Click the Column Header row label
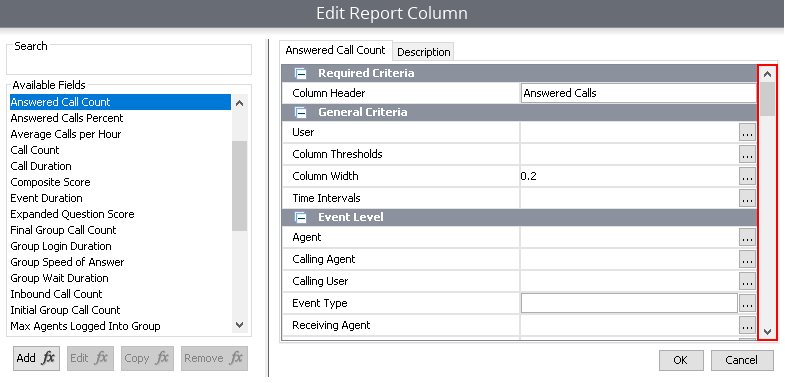The height and width of the screenshot is (383, 785). [329, 93]
